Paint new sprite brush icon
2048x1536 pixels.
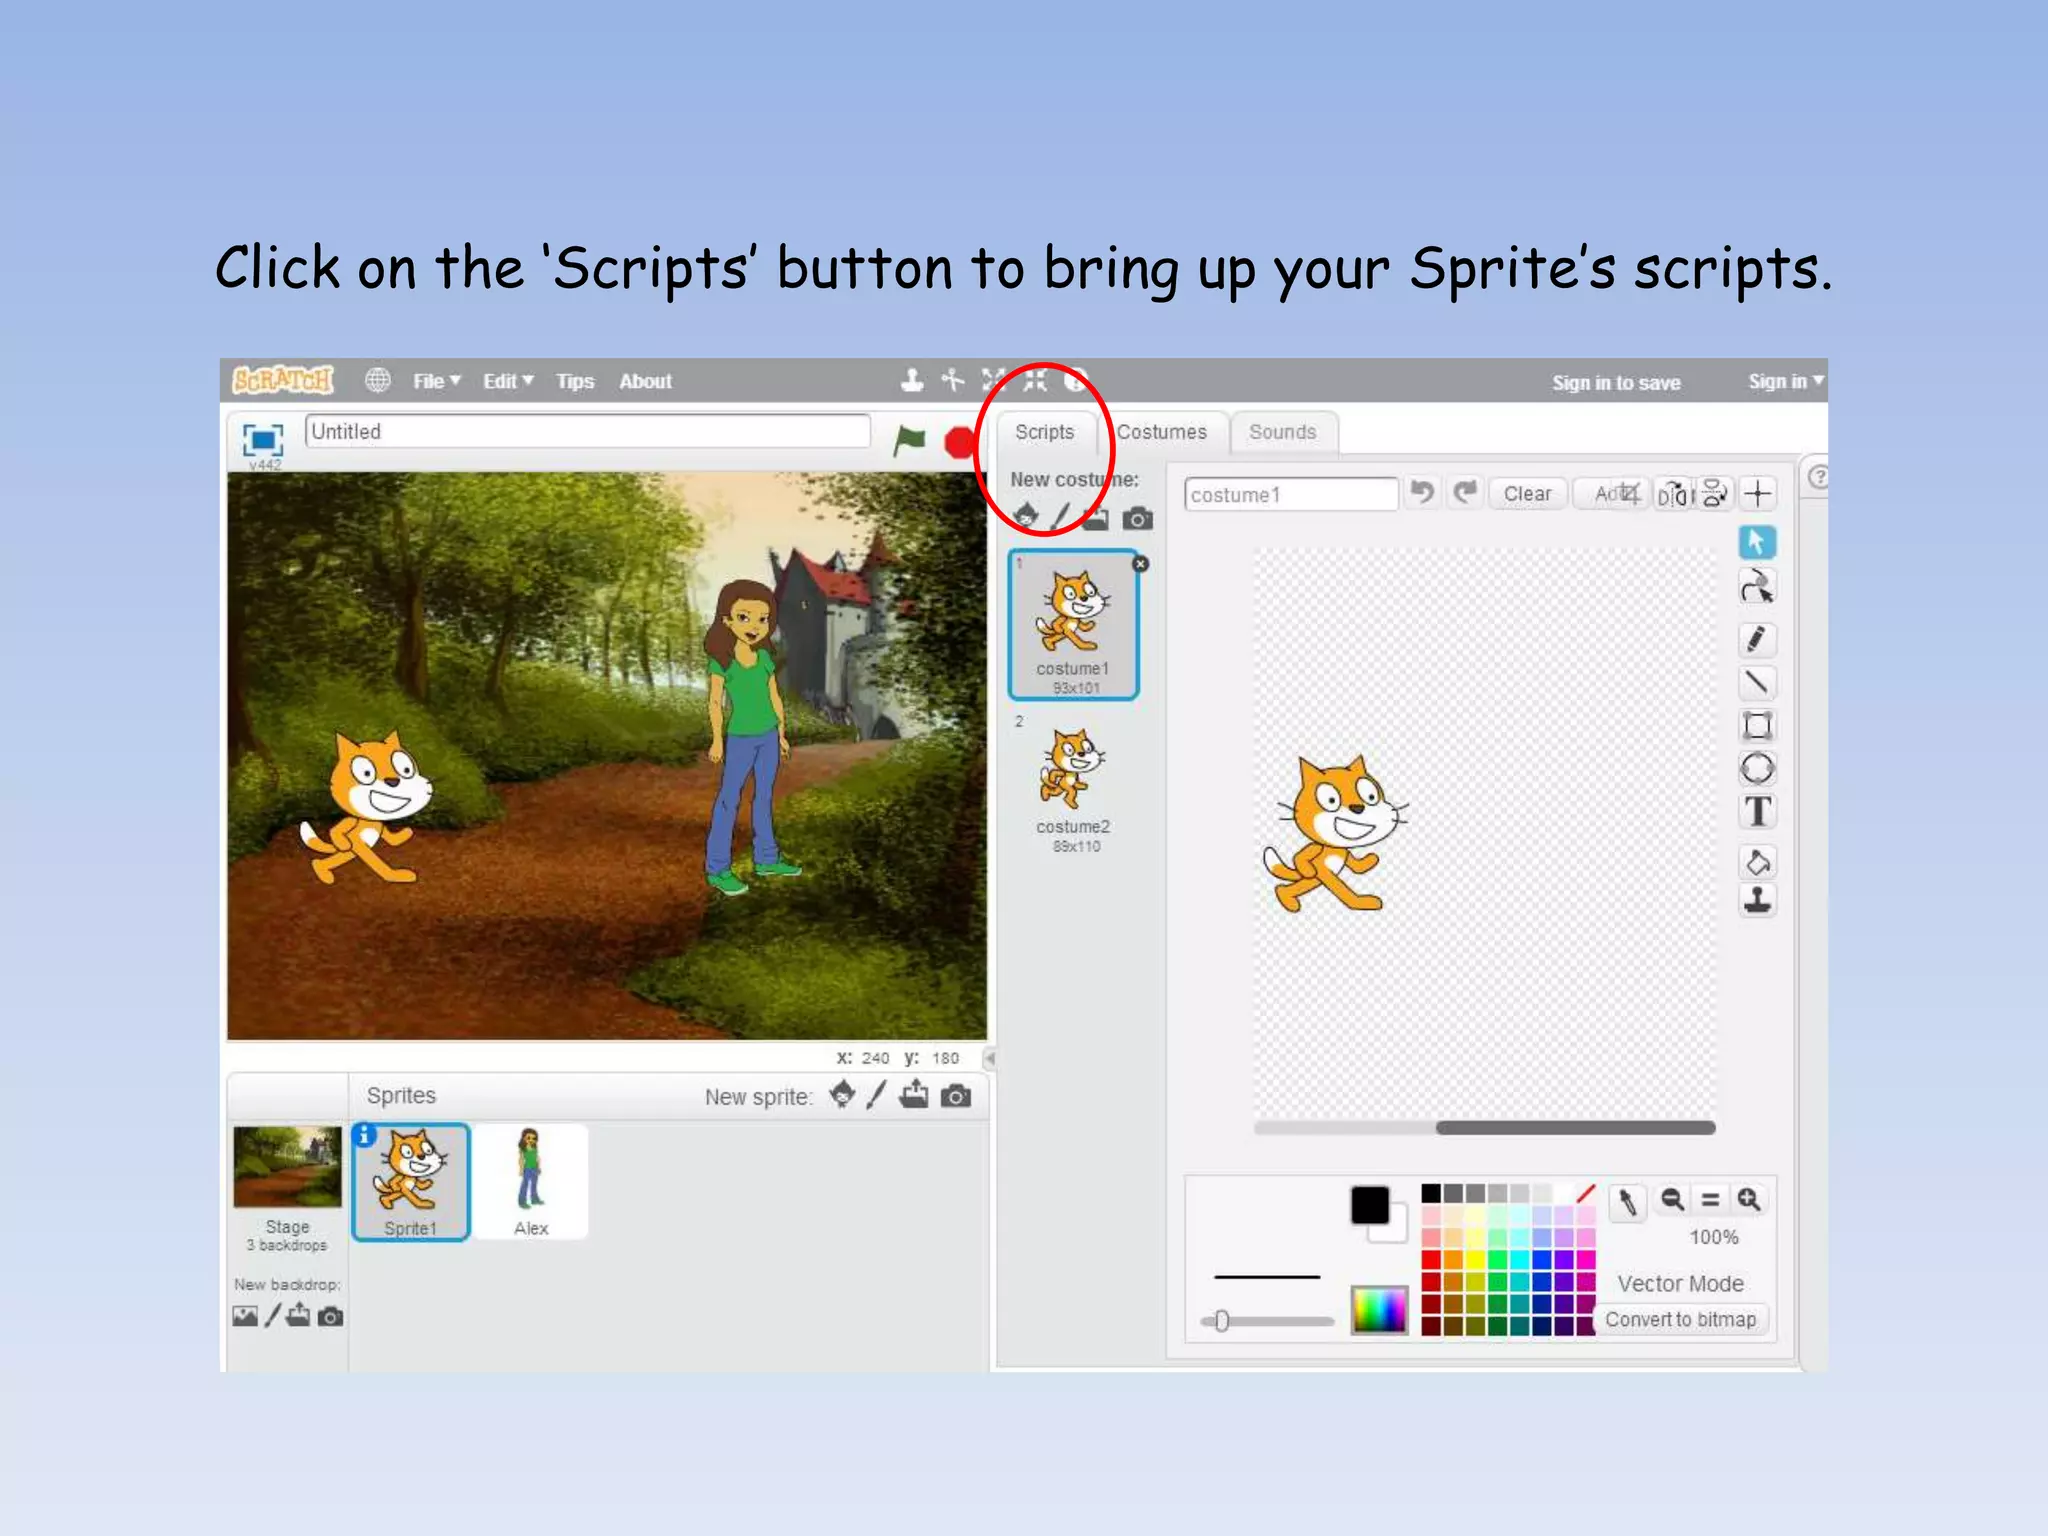coord(877,1095)
